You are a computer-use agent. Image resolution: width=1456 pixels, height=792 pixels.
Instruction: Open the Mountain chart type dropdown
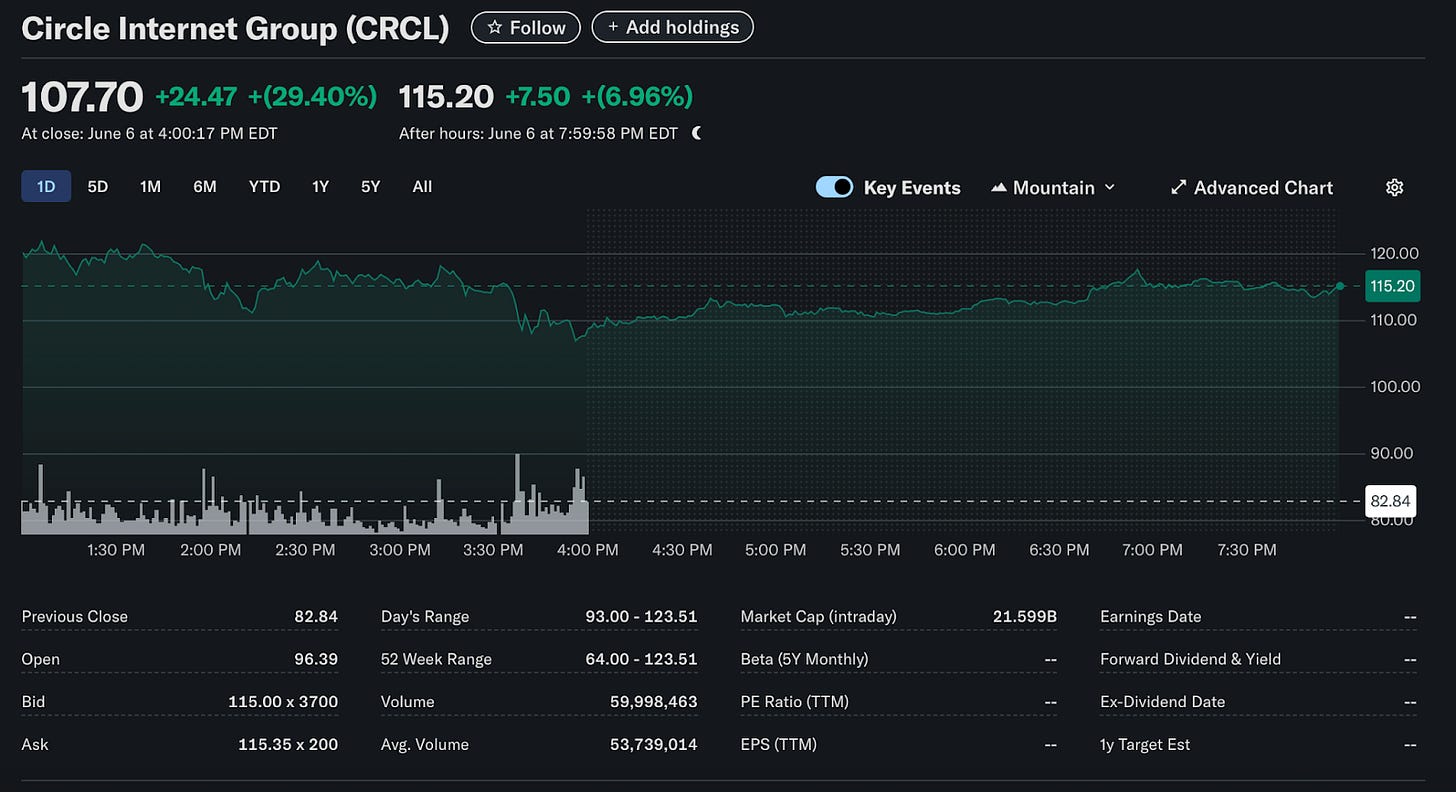(1053, 187)
